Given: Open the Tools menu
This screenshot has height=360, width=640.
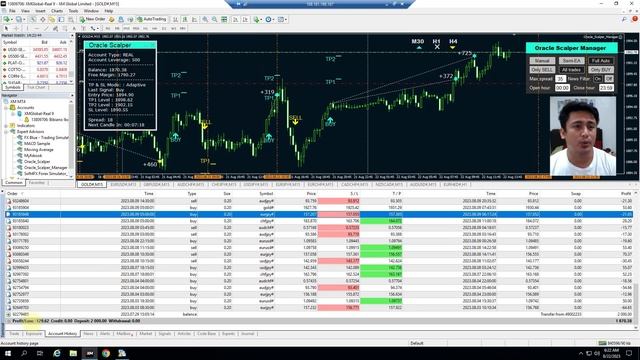Looking at the screenshot, I should pyautogui.click(x=73, y=11).
